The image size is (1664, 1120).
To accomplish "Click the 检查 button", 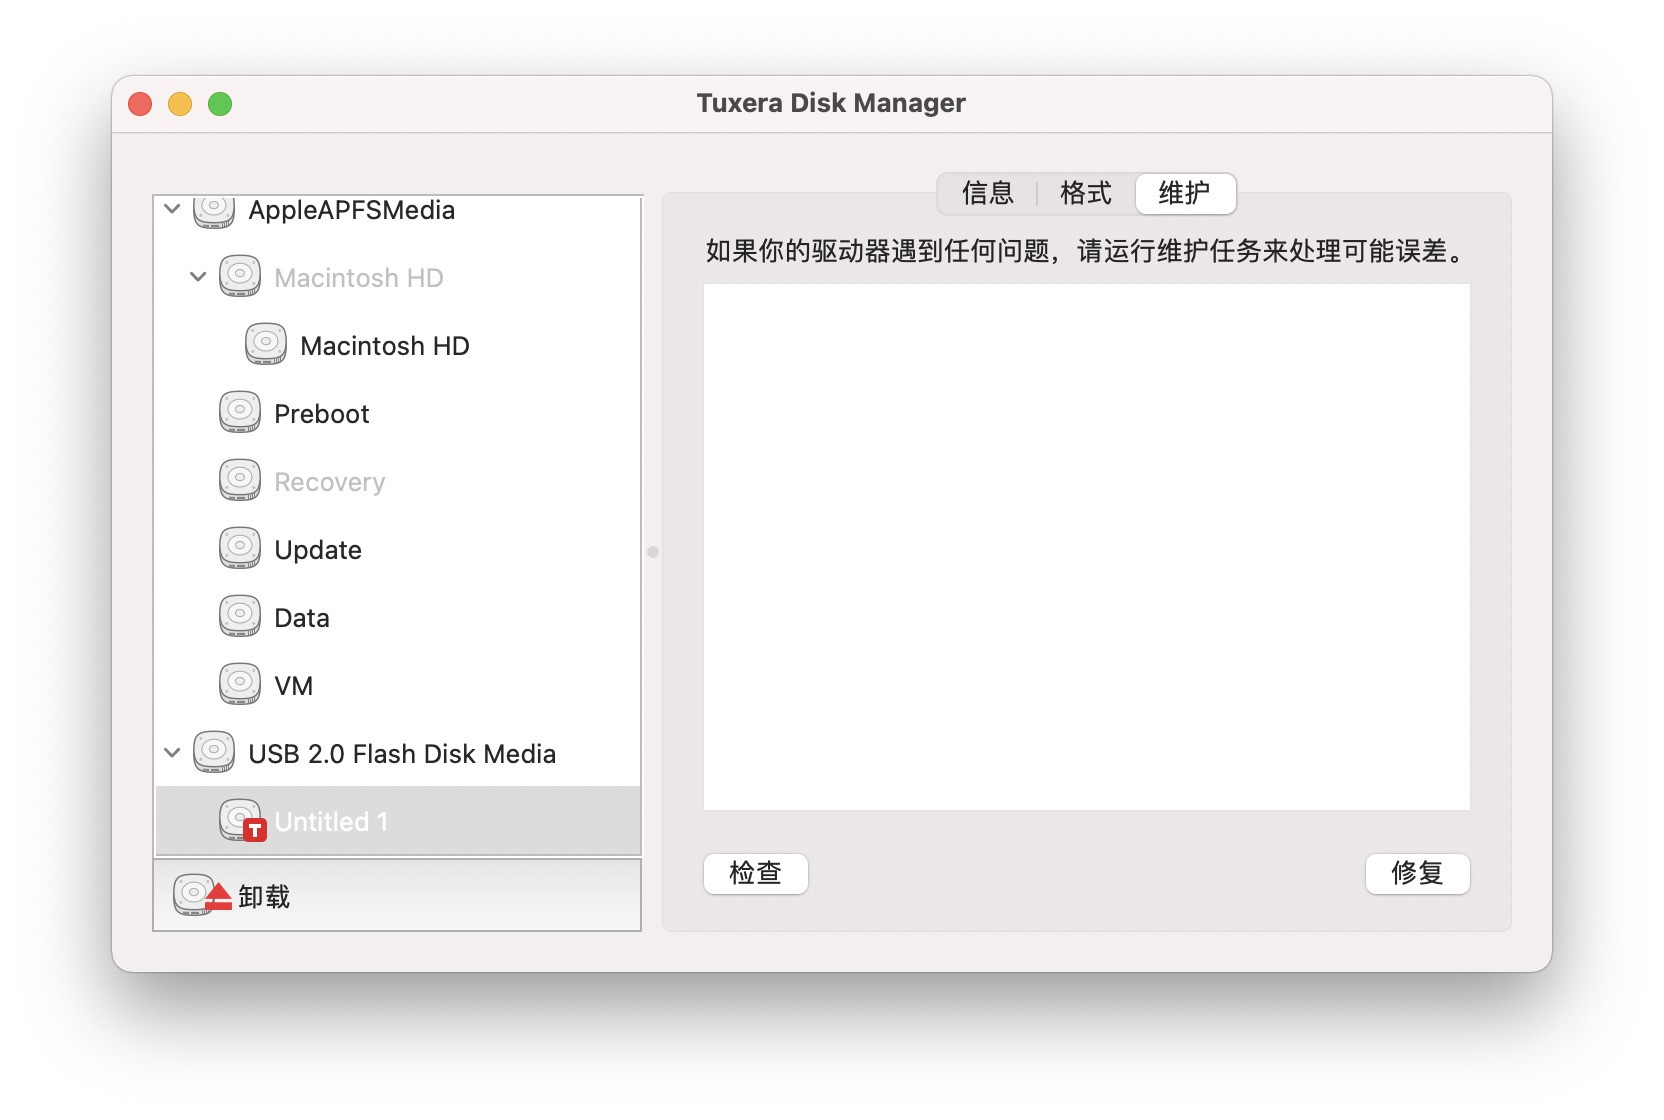I will click(756, 874).
